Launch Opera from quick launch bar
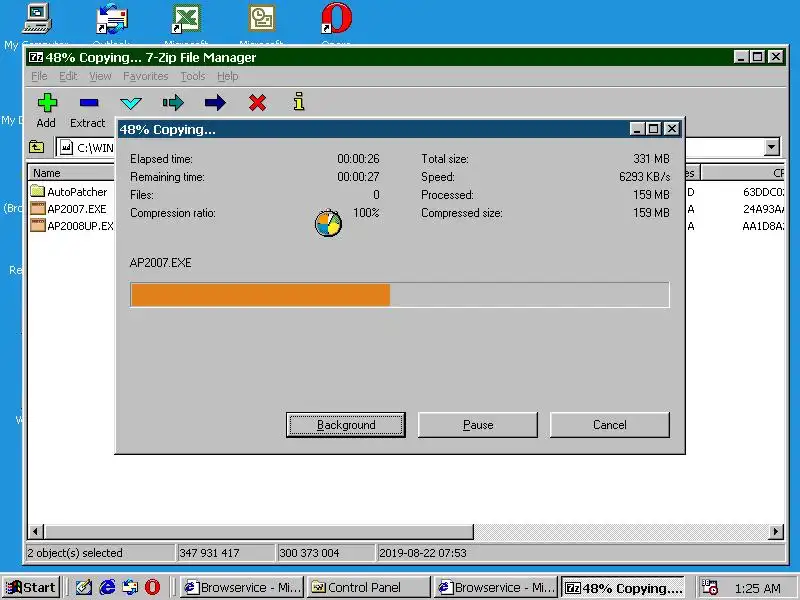 [x=152, y=587]
